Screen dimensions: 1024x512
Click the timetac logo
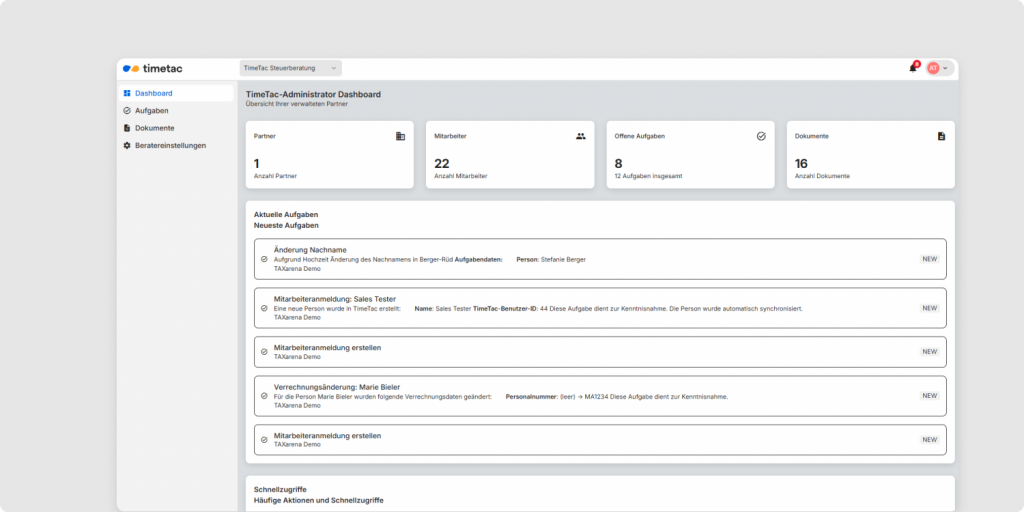click(152, 68)
